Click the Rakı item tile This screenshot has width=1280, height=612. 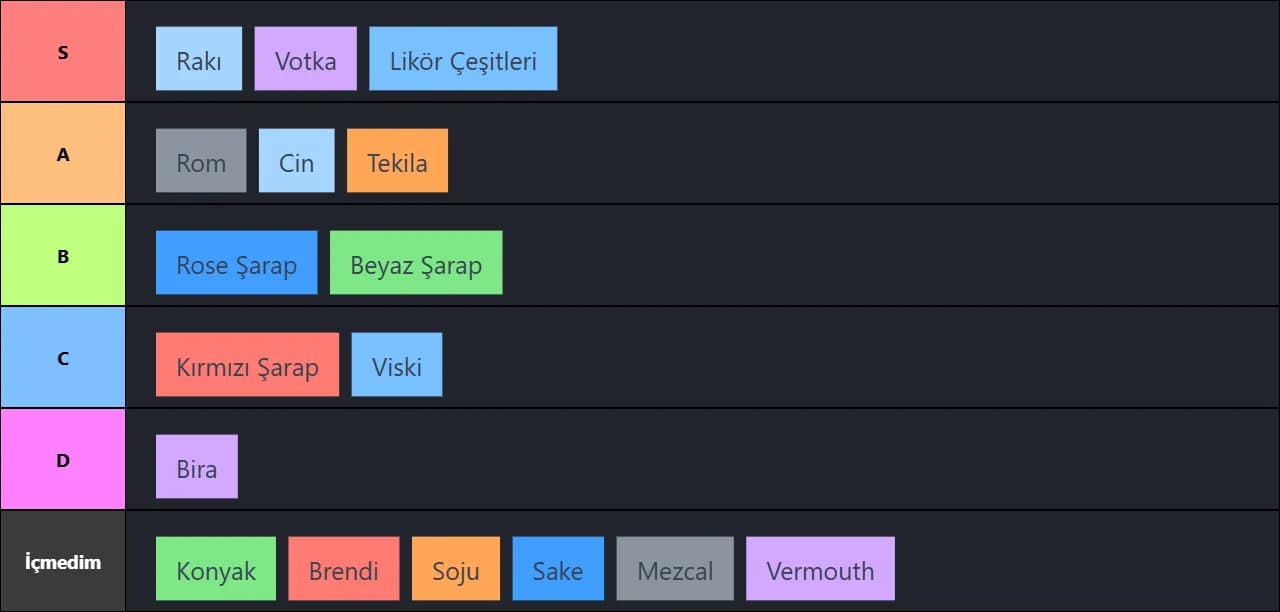[199, 59]
